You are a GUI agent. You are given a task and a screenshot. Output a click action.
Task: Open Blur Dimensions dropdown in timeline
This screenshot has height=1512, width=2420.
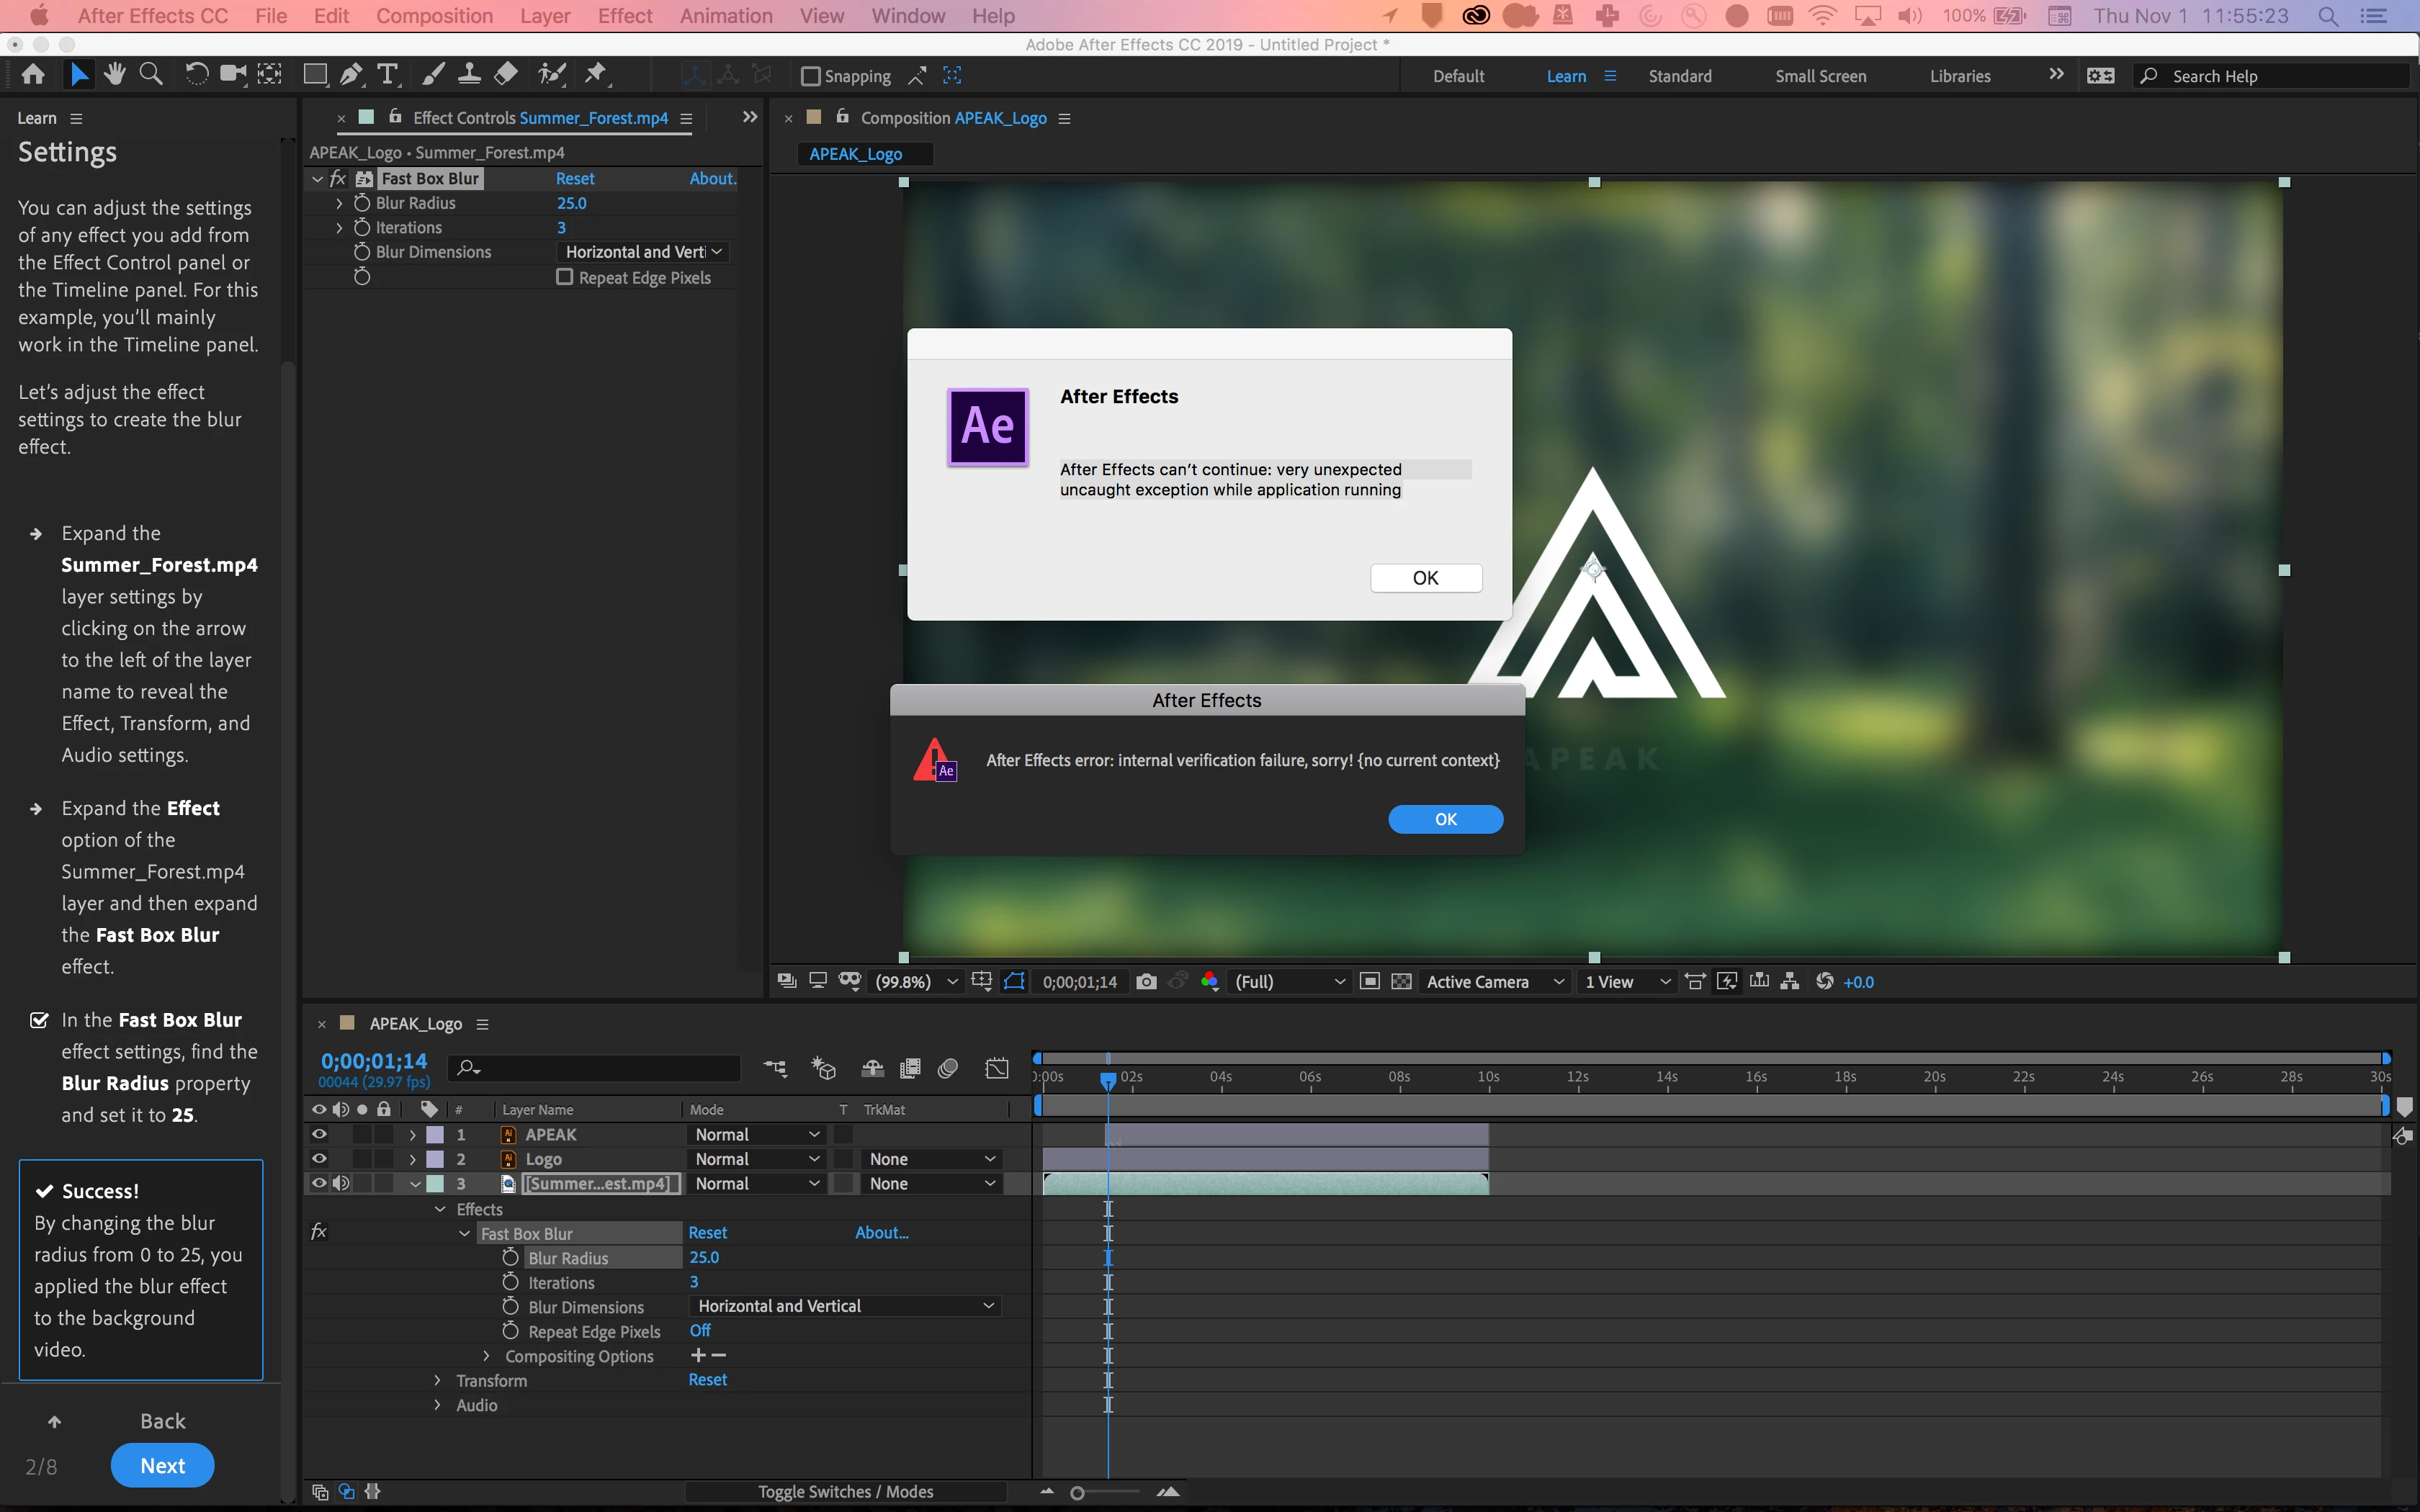pyautogui.click(x=845, y=1306)
